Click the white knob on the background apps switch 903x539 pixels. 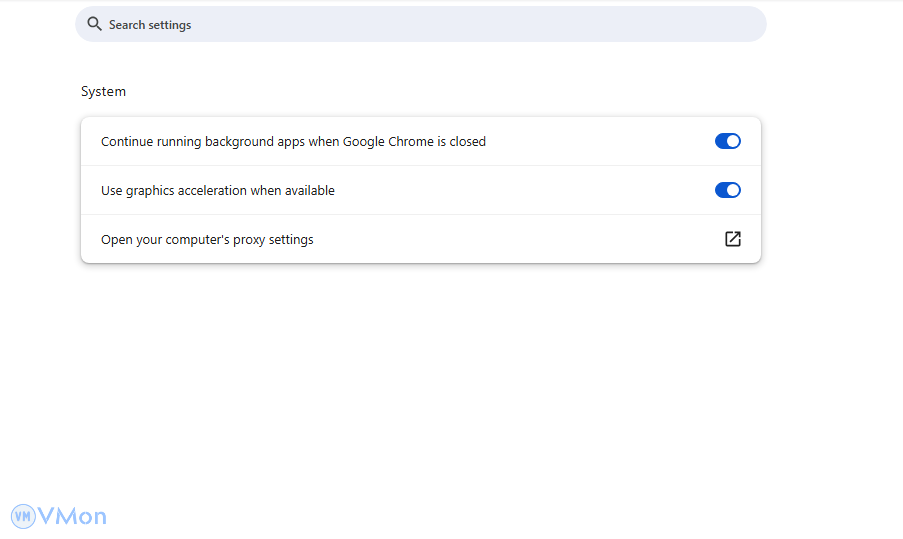pos(734,141)
